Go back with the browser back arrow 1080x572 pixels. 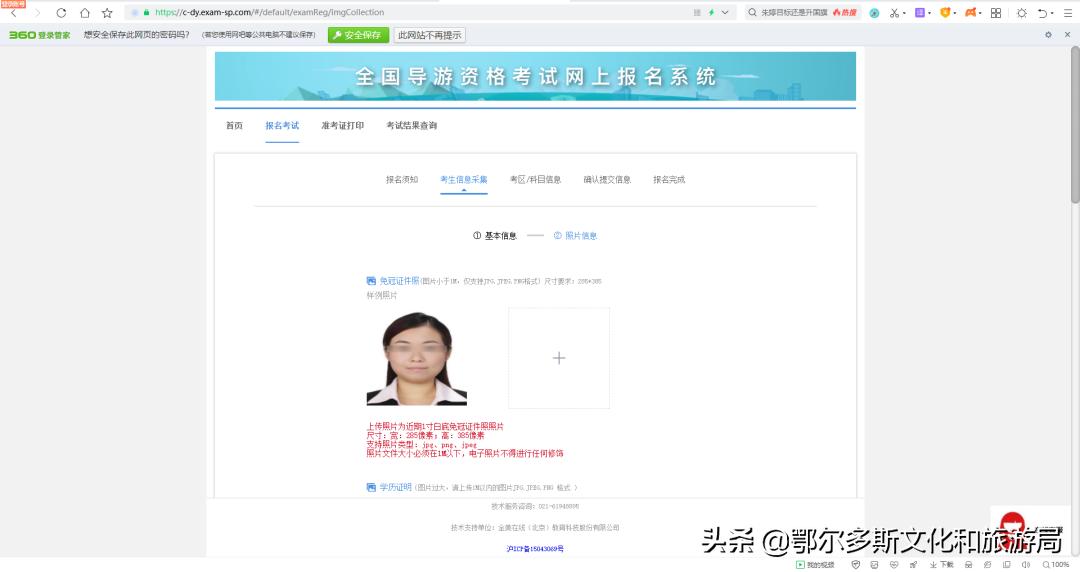click(x=14, y=12)
